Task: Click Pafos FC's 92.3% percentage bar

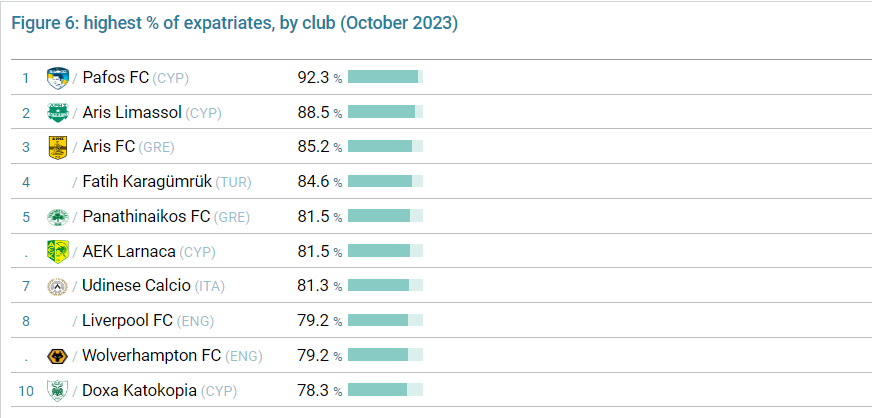Action: 385,77
